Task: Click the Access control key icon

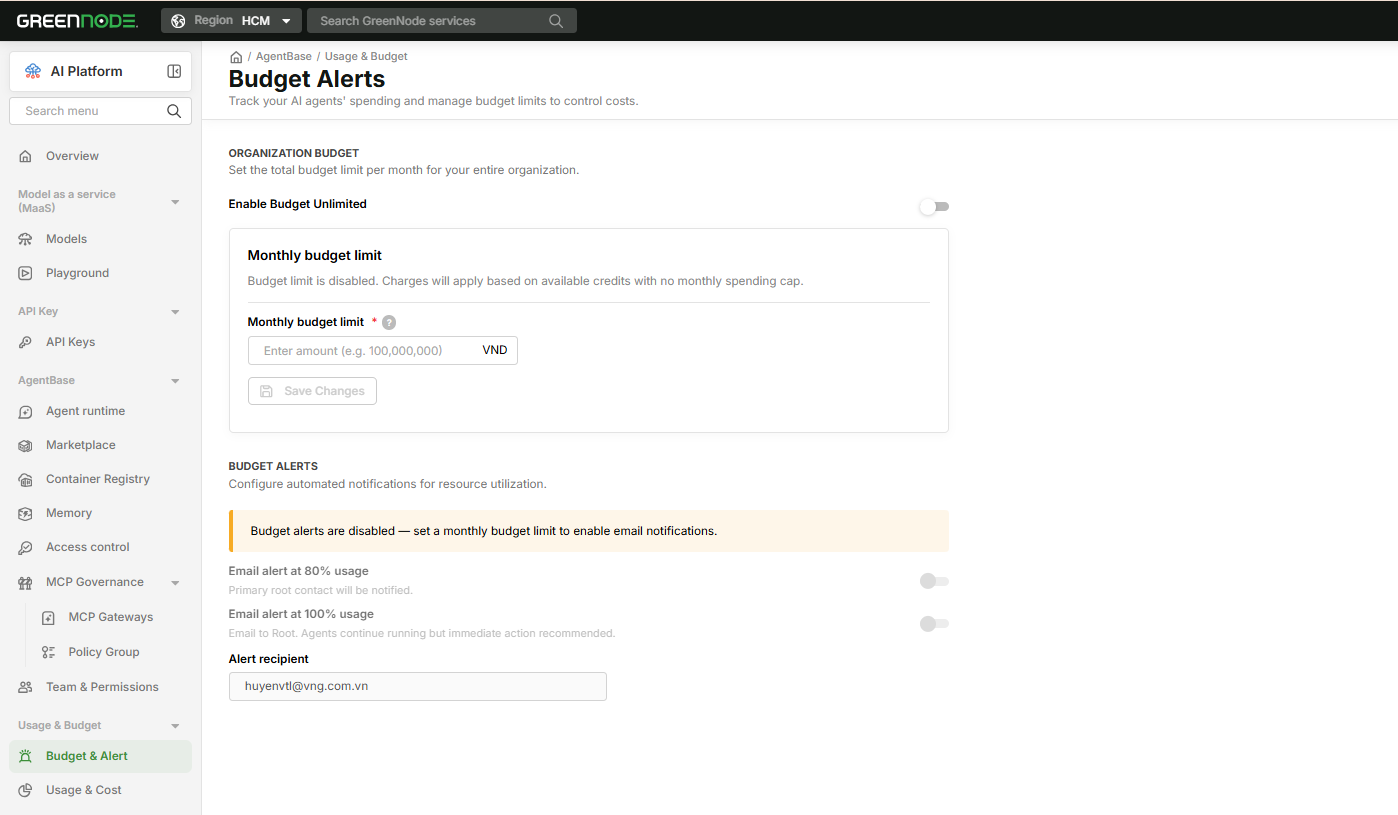Action: tap(26, 547)
